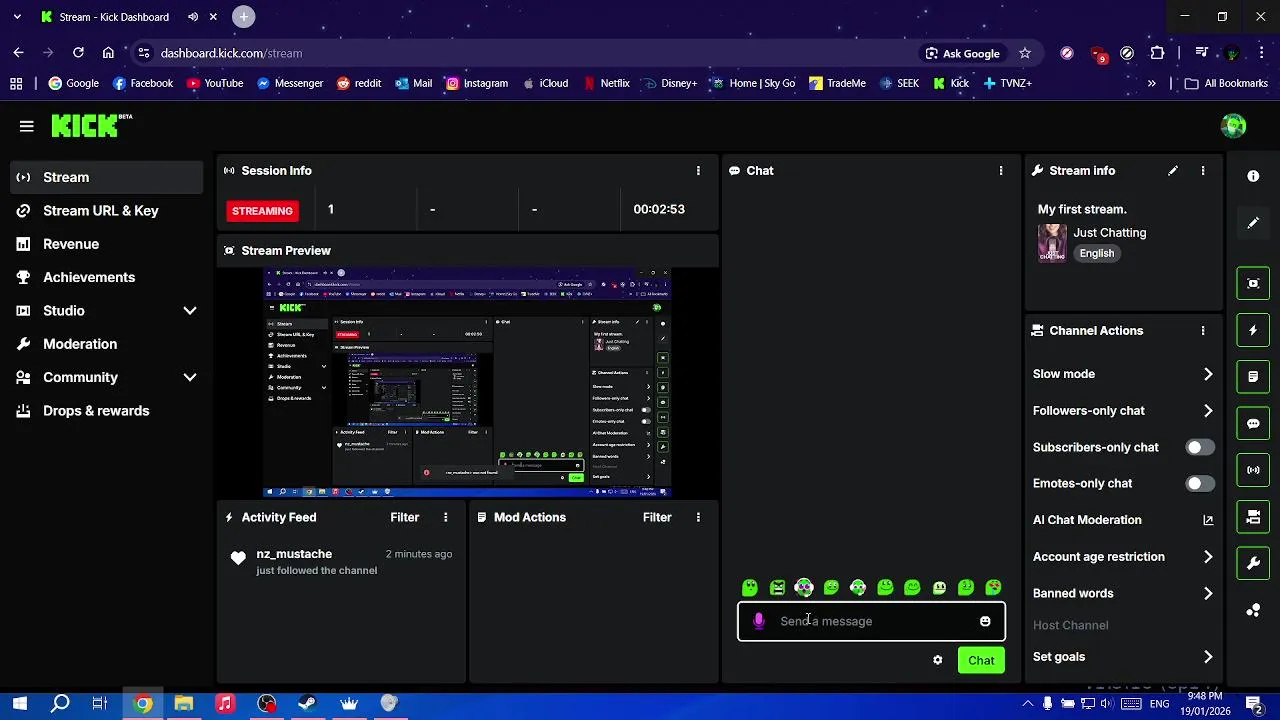This screenshot has height=720, width=1280.
Task: Open Banned words settings
Action: click(1123, 593)
